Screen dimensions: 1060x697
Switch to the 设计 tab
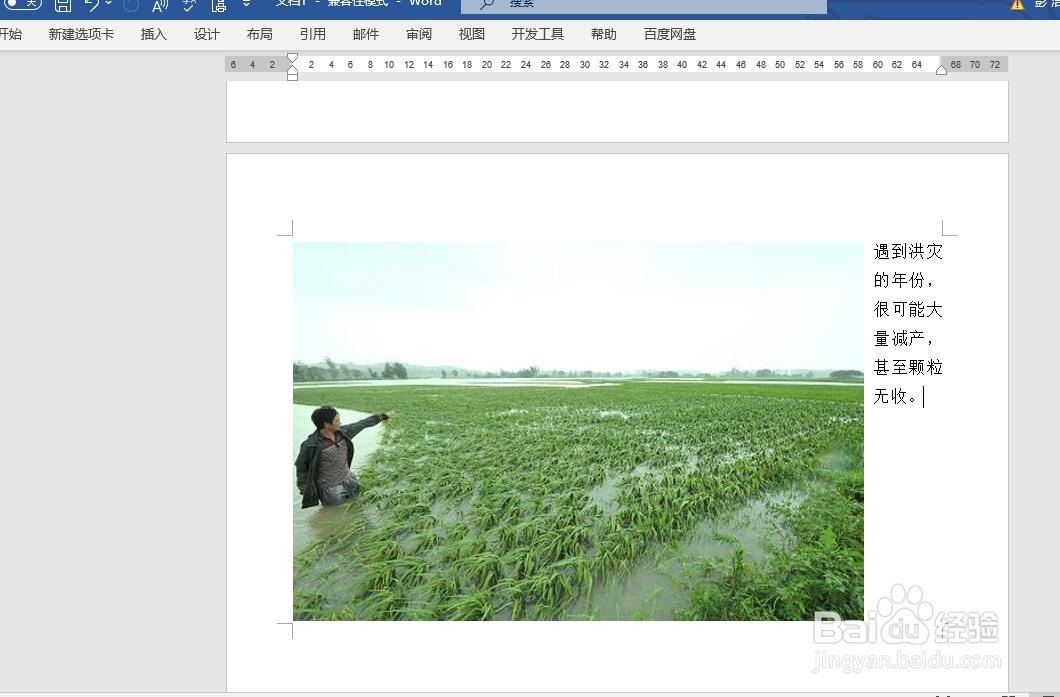tap(207, 34)
